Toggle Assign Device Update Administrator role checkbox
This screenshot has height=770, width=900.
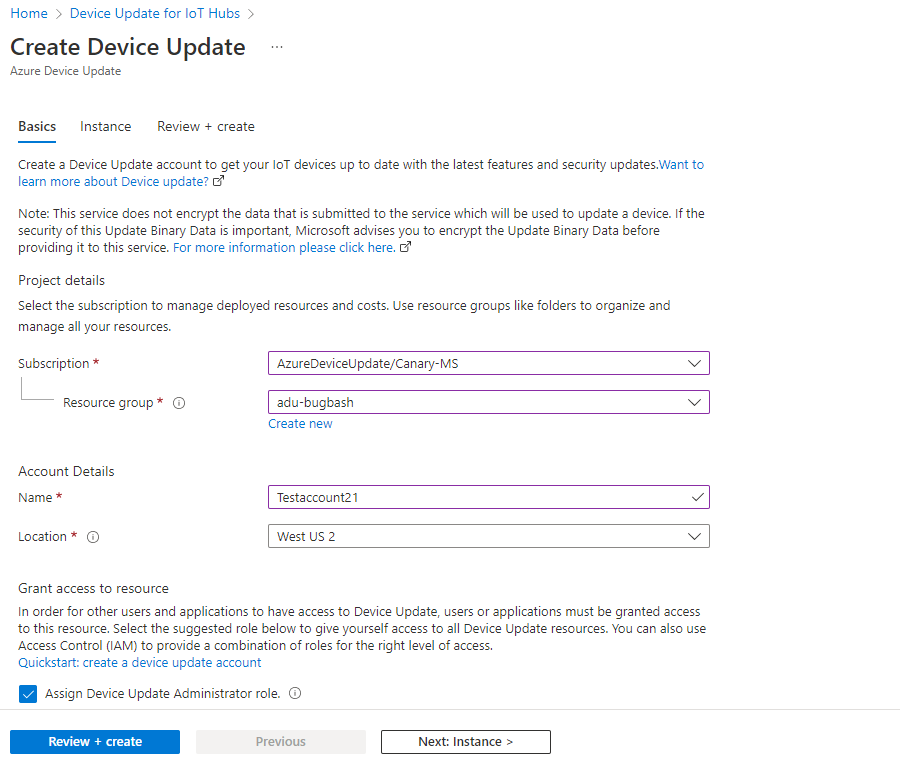pyautogui.click(x=28, y=694)
